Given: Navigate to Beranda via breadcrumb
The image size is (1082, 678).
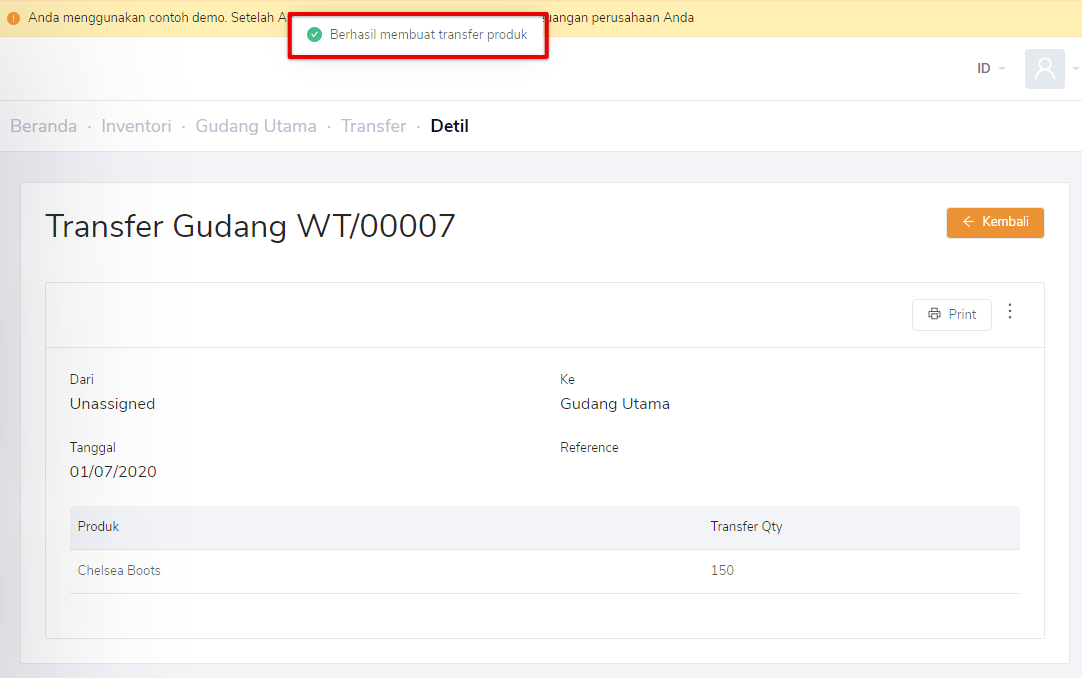Looking at the screenshot, I should [43, 126].
